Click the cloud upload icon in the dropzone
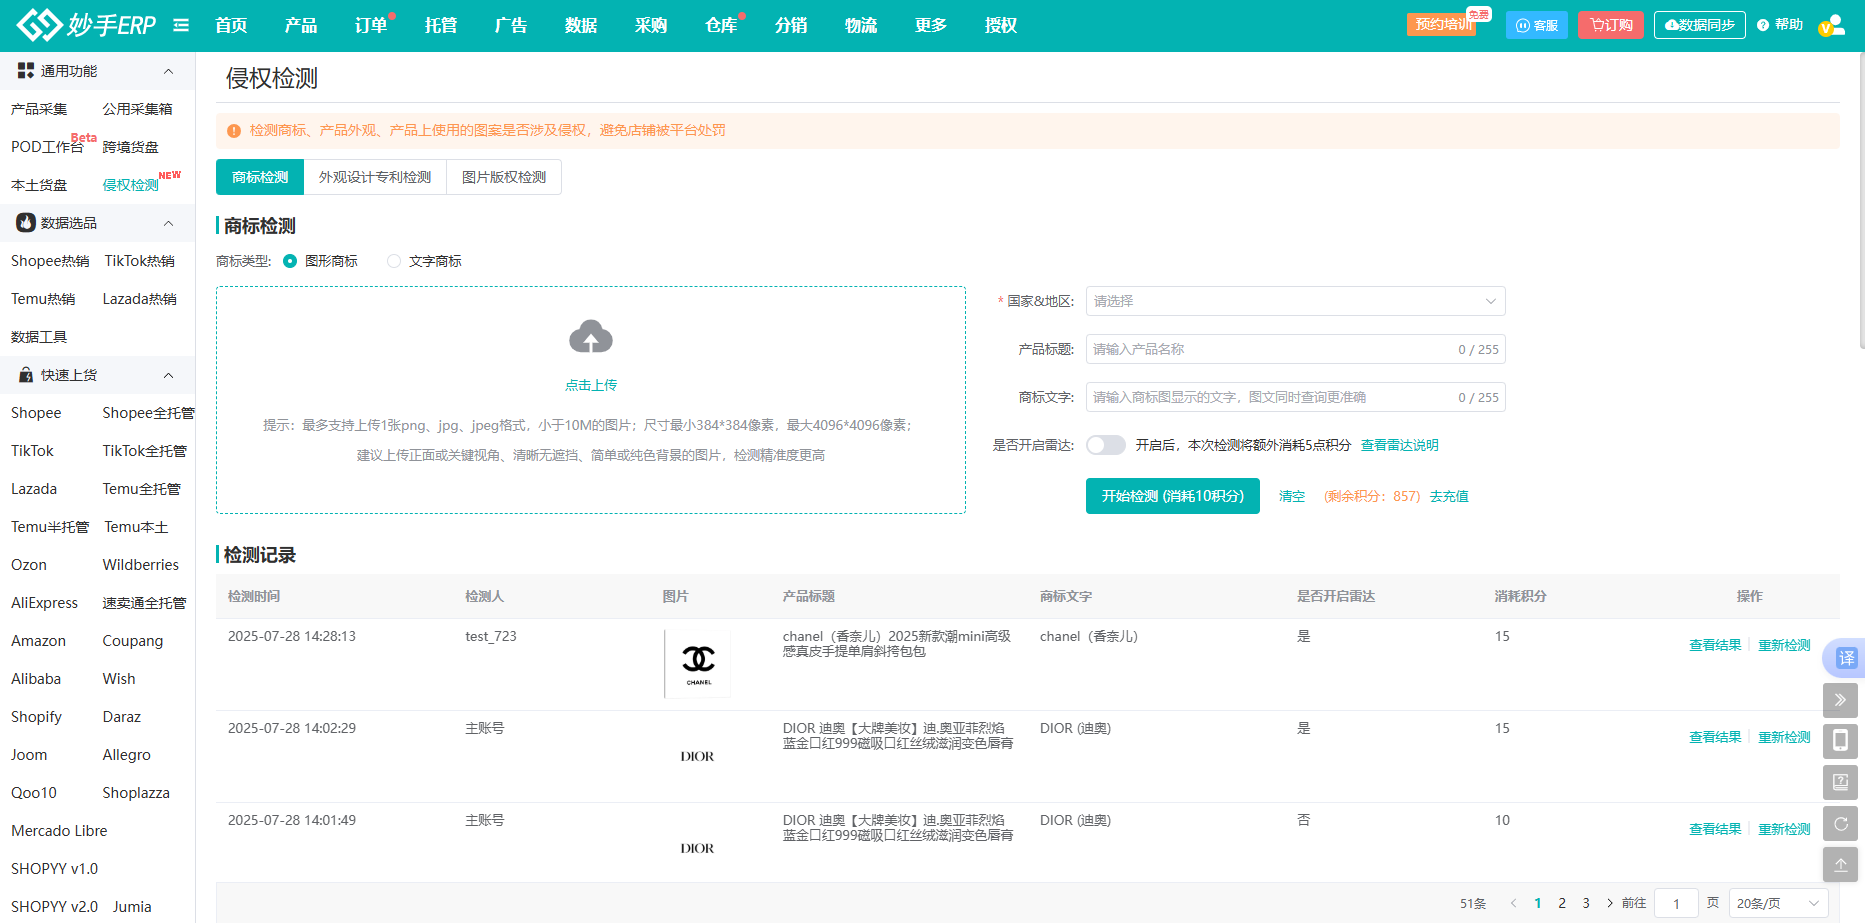 (590, 338)
